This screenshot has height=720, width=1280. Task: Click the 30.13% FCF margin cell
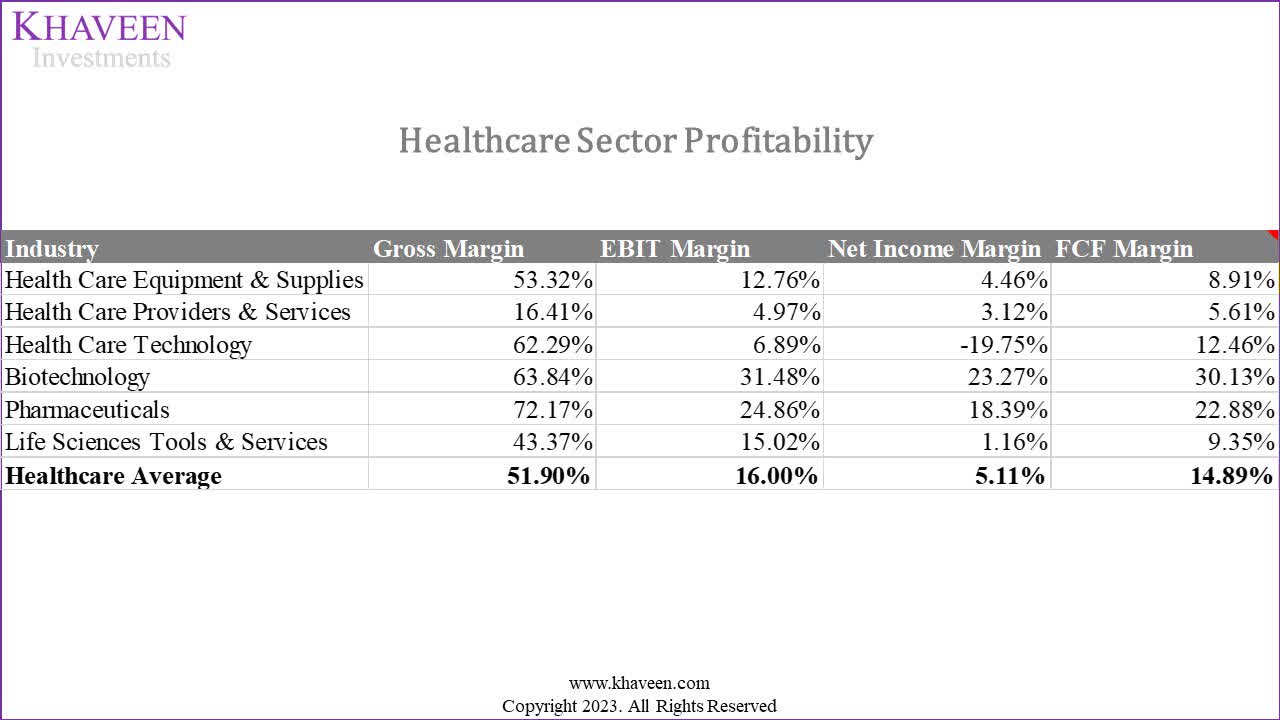(x=1232, y=377)
